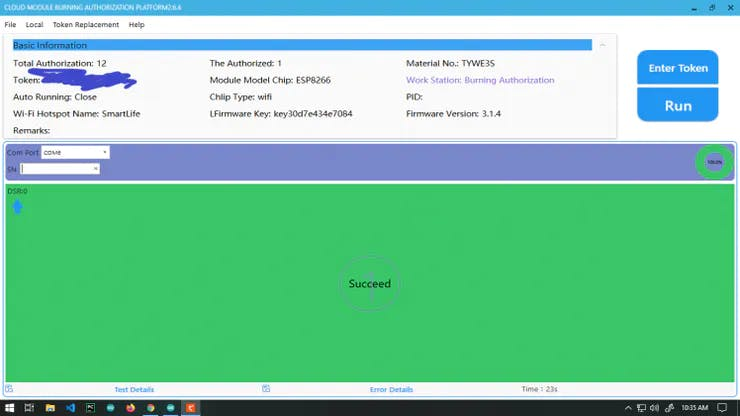The height and width of the screenshot is (416, 740).
Task: Click the text 'Total Authorization: 12'
Action: (59, 63)
